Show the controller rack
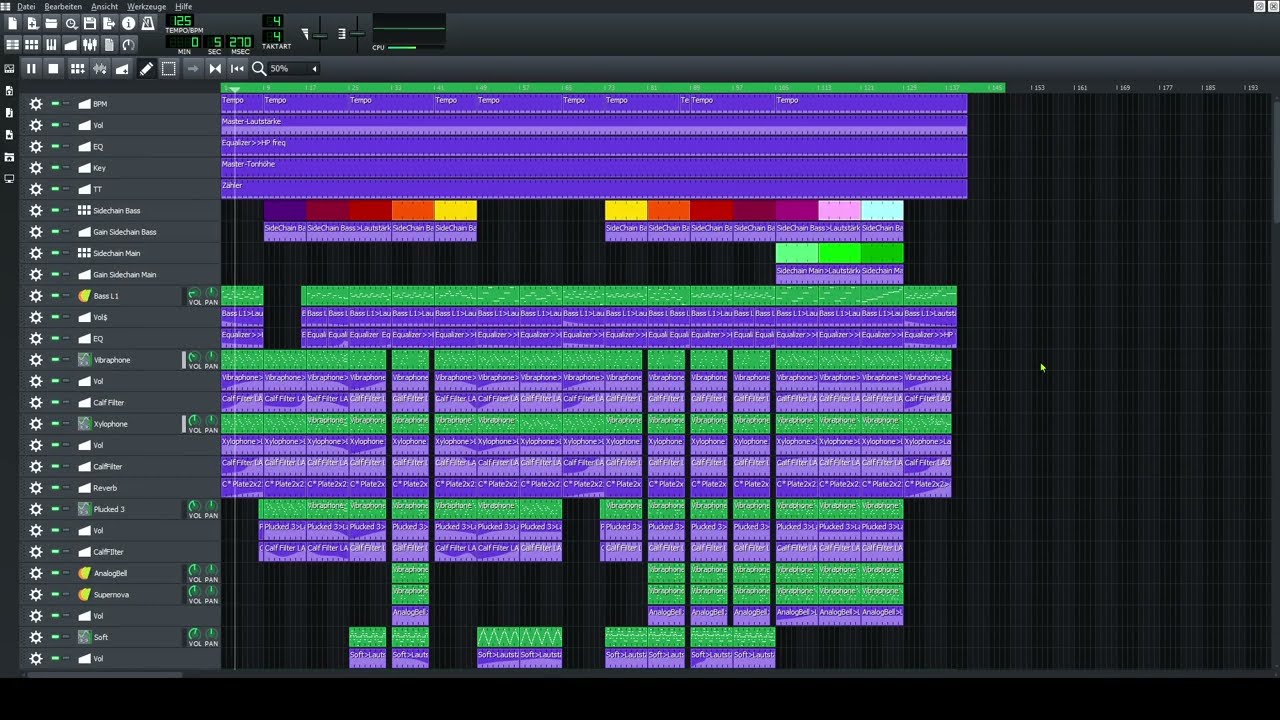This screenshot has width=1280, height=720. 128,44
